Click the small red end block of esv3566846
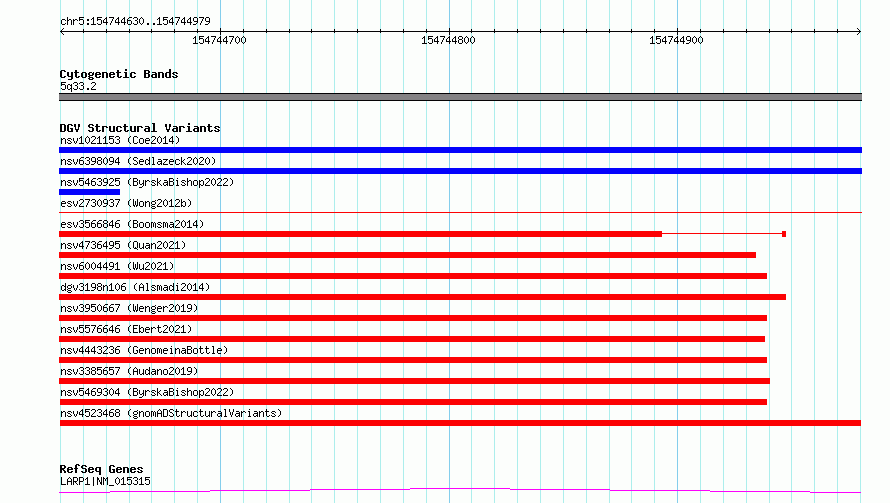Viewport: 890px width, 503px height. coord(784,234)
